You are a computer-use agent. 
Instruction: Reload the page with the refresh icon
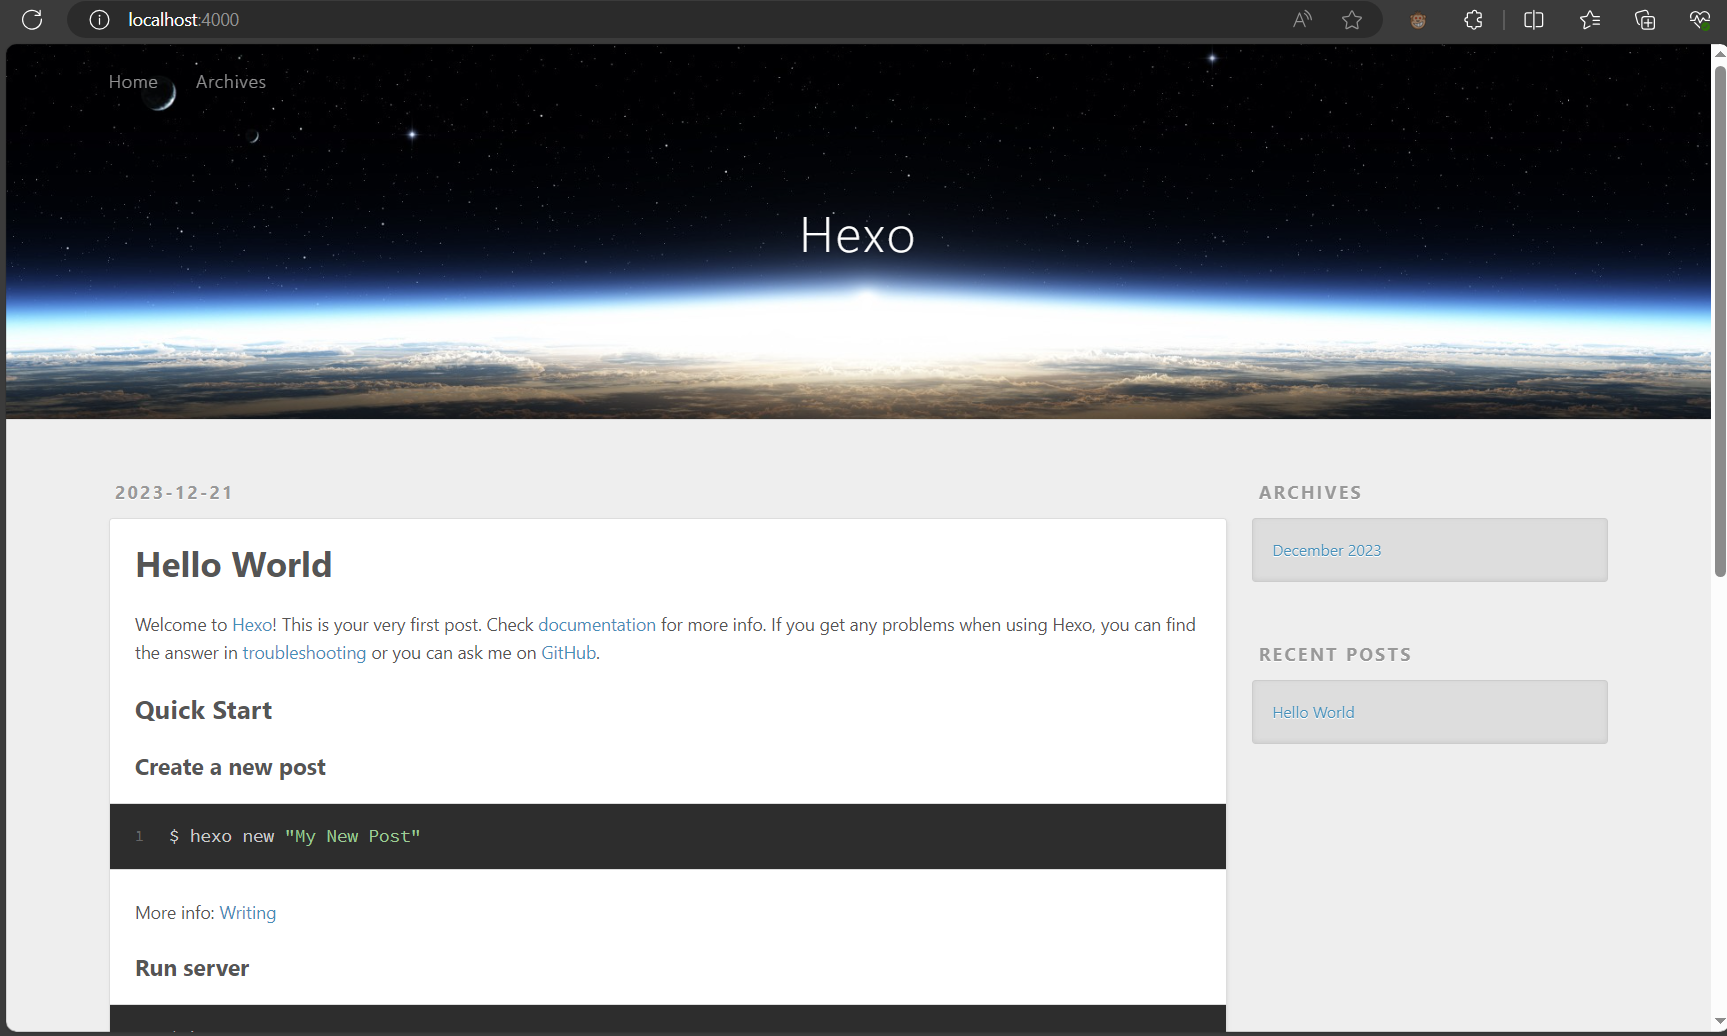(32, 20)
